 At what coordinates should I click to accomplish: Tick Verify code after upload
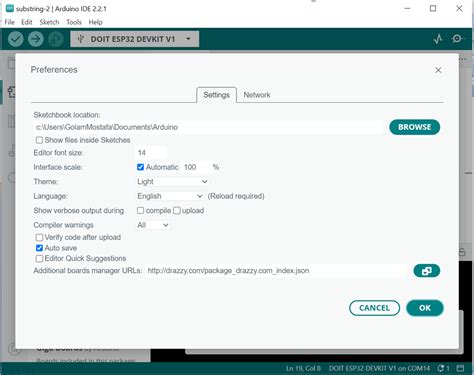pyautogui.click(x=39, y=237)
